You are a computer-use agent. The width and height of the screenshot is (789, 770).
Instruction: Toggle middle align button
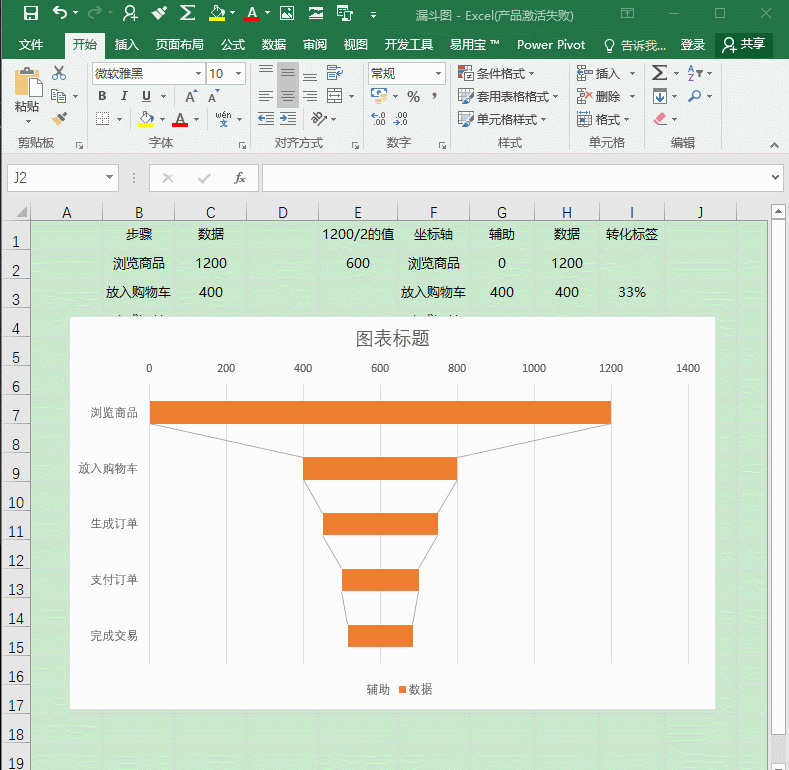point(287,73)
